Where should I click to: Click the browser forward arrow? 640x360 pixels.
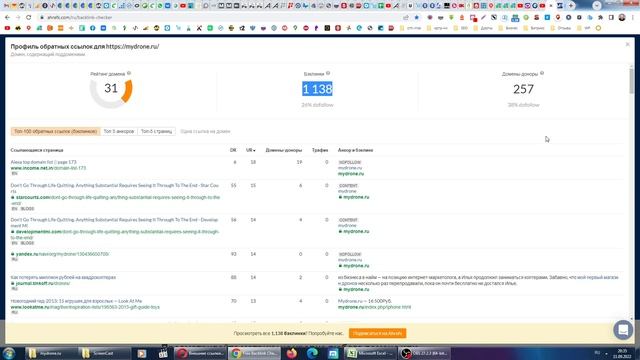18,18
